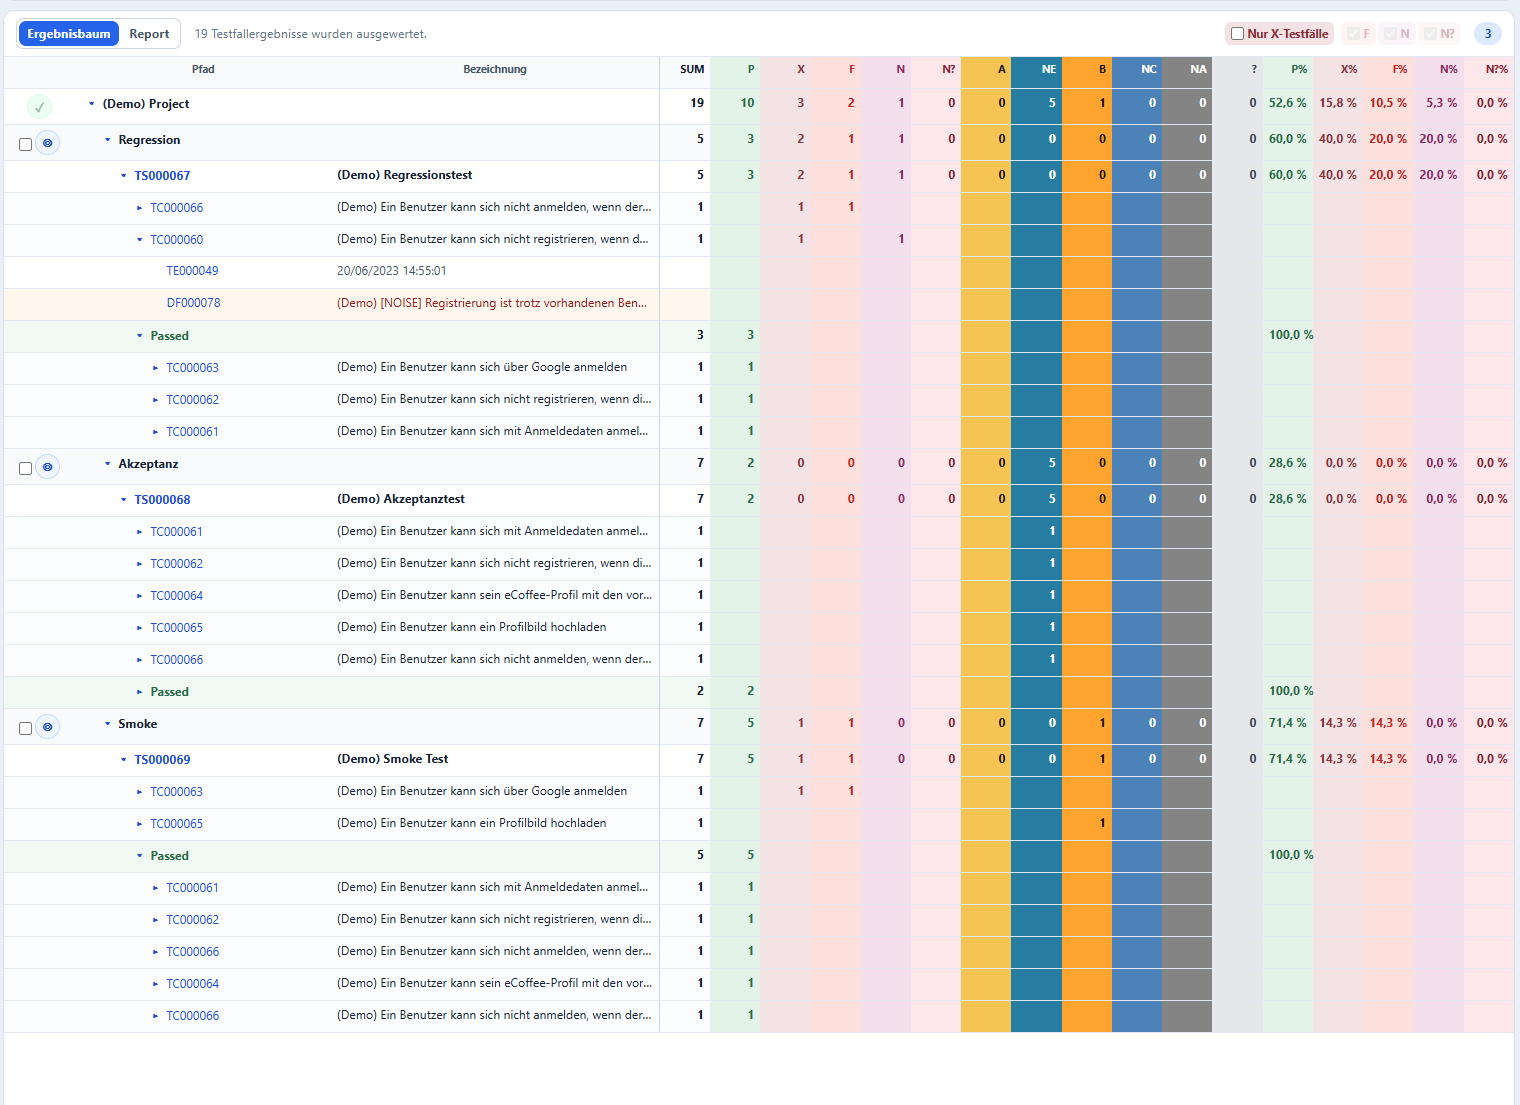Click the "(Demo) Smoke Test" label
The width and height of the screenshot is (1520, 1105).
392,759
